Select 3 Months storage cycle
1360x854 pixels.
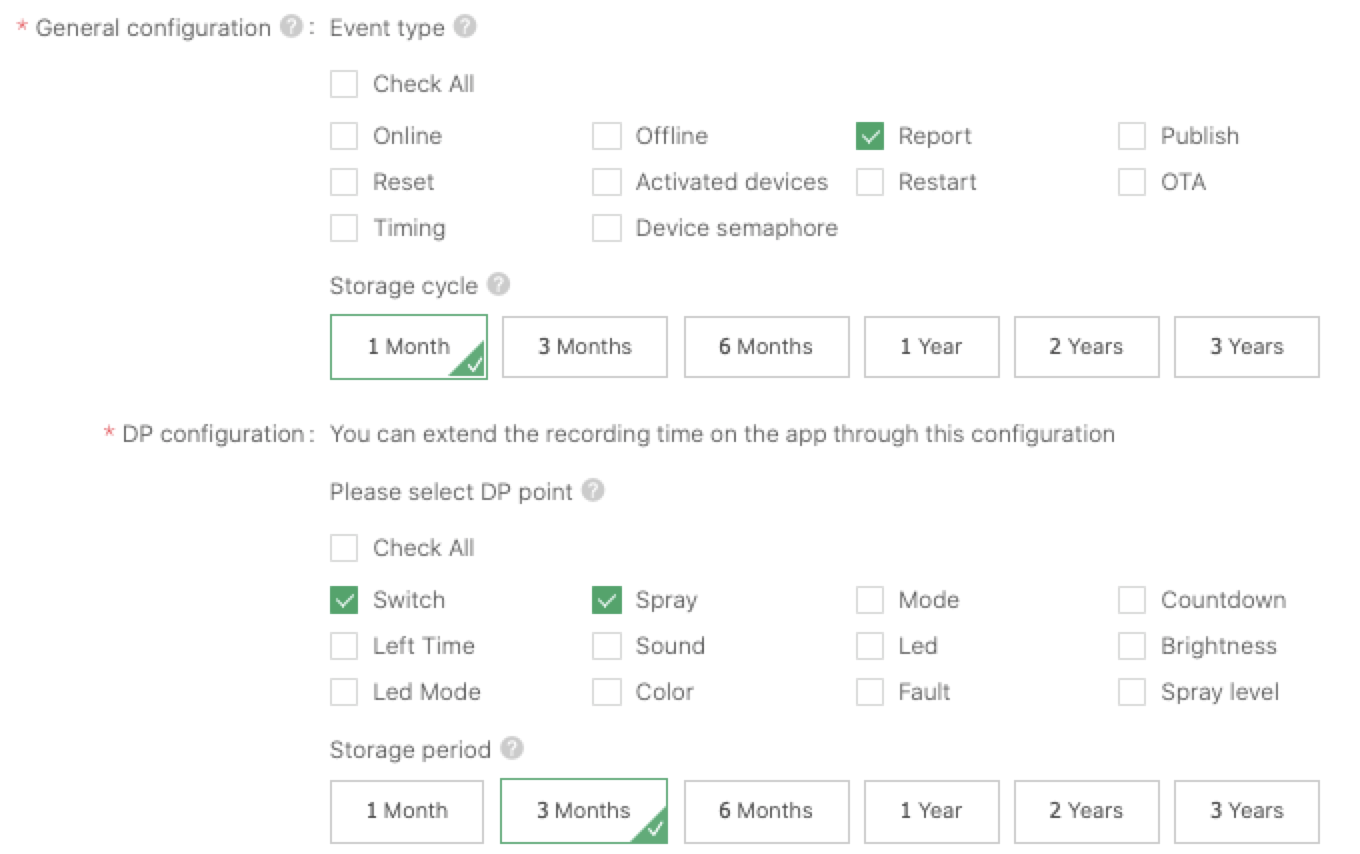[585, 347]
